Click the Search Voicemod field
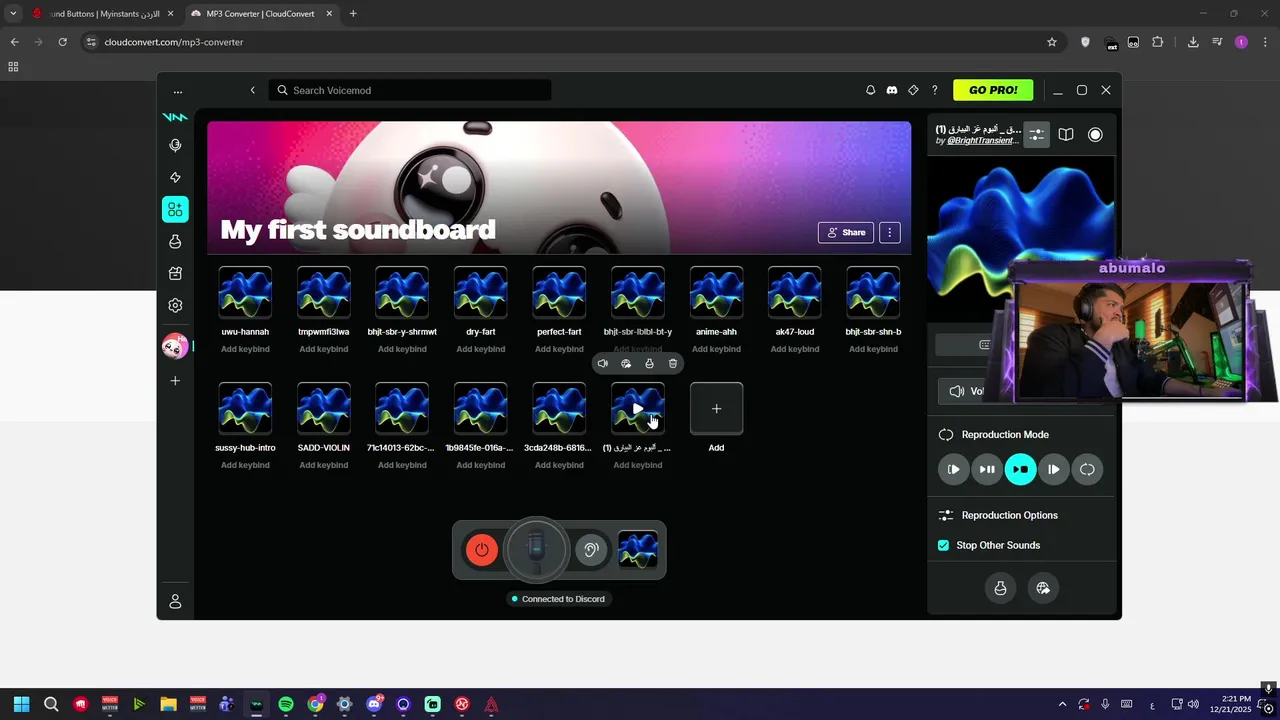Viewport: 1280px width, 720px height. (x=412, y=90)
